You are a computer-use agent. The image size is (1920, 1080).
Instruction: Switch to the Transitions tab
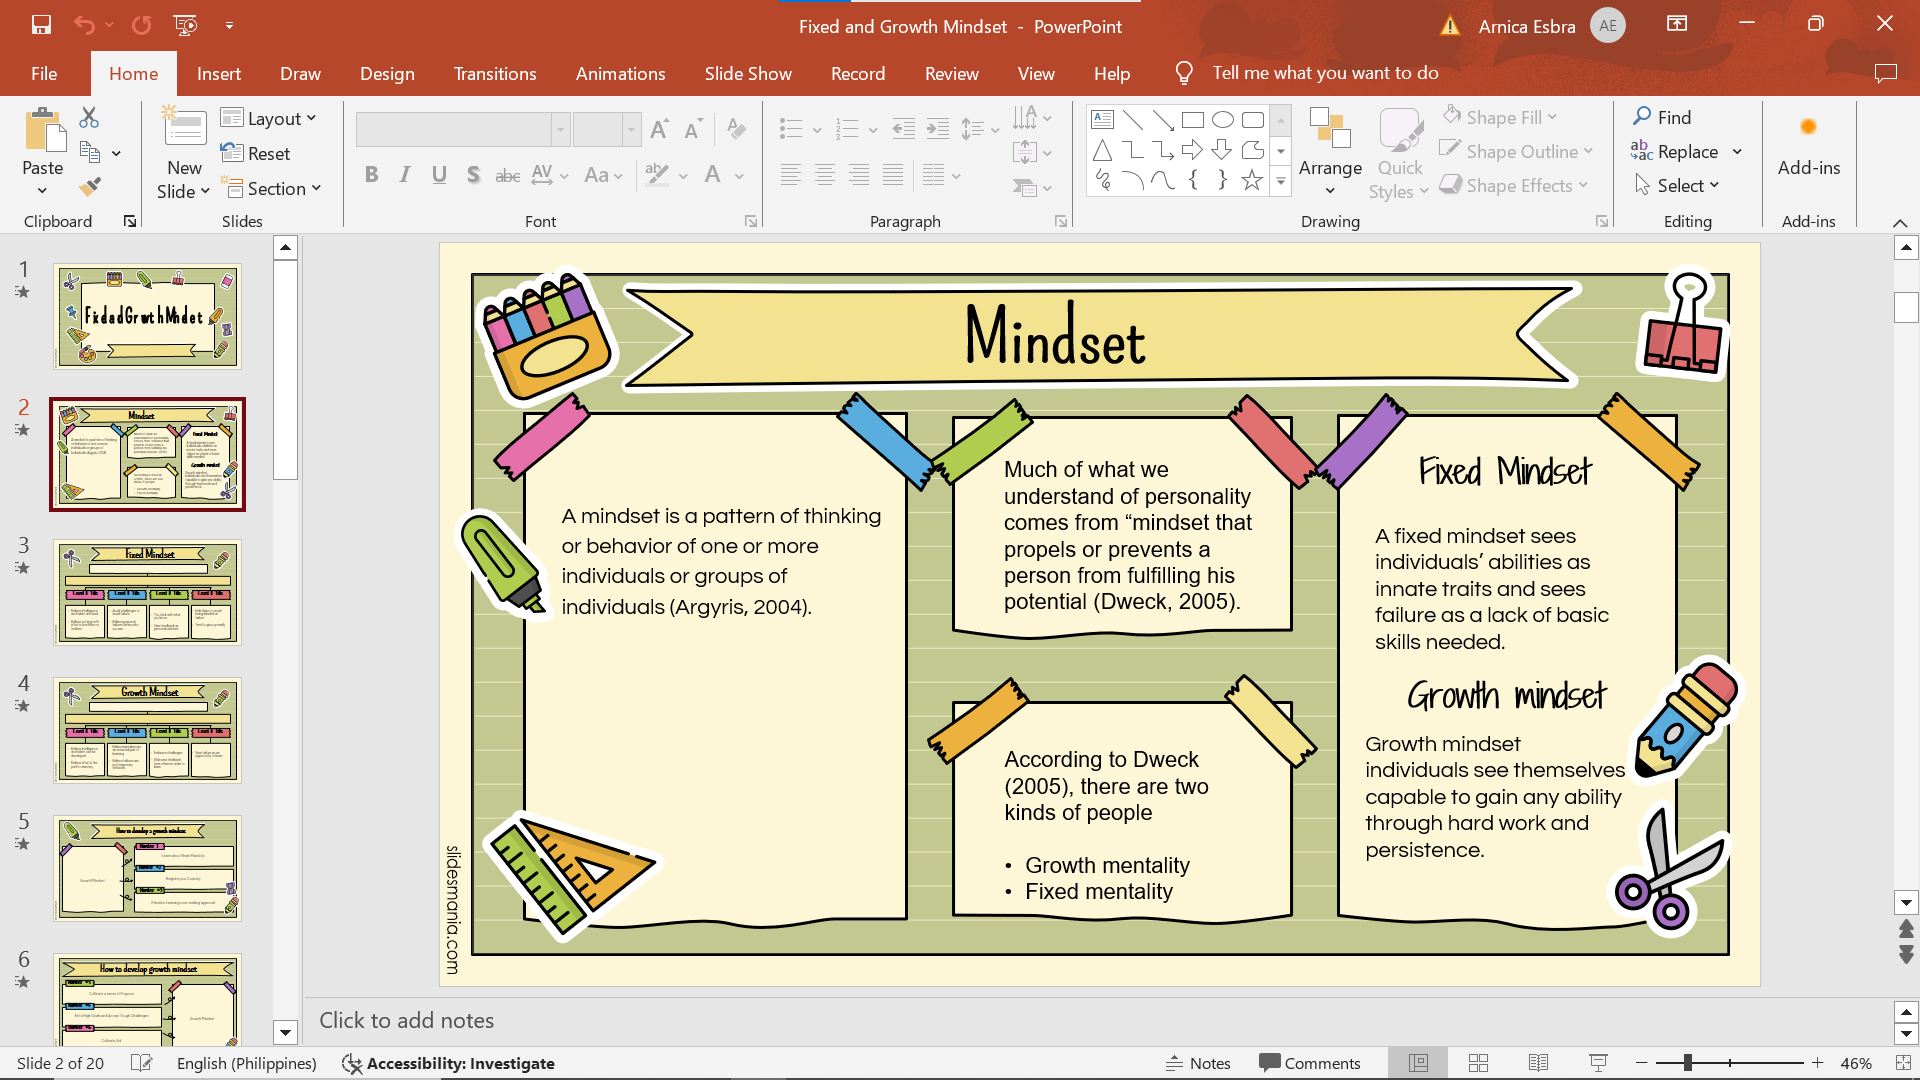tap(494, 74)
